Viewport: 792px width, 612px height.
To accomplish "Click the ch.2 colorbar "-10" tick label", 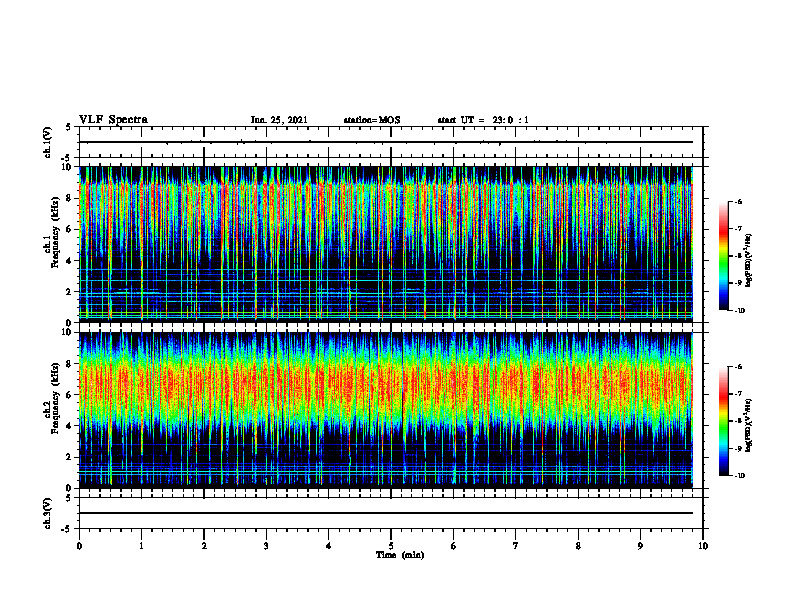I will pyautogui.click(x=740, y=475).
